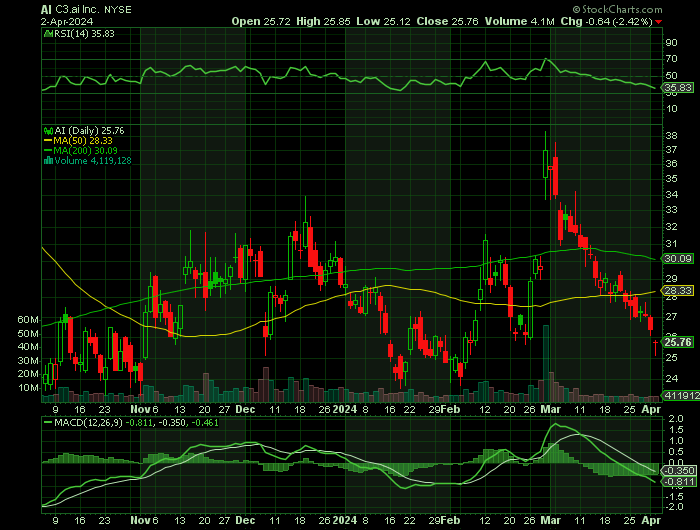The height and width of the screenshot is (530, 700).
Task: Click the MACD(12,26,9) indicator label
Action: 88,422
